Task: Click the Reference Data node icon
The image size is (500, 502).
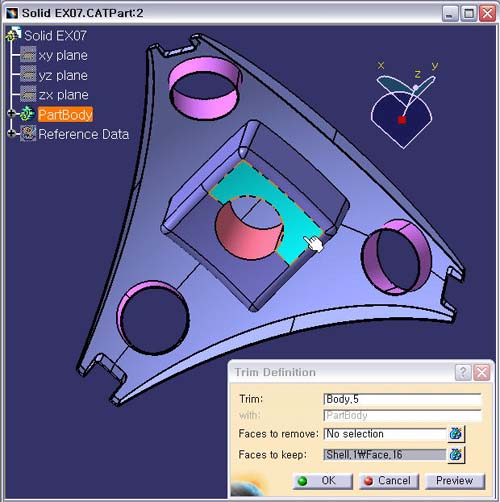Action: [28, 134]
